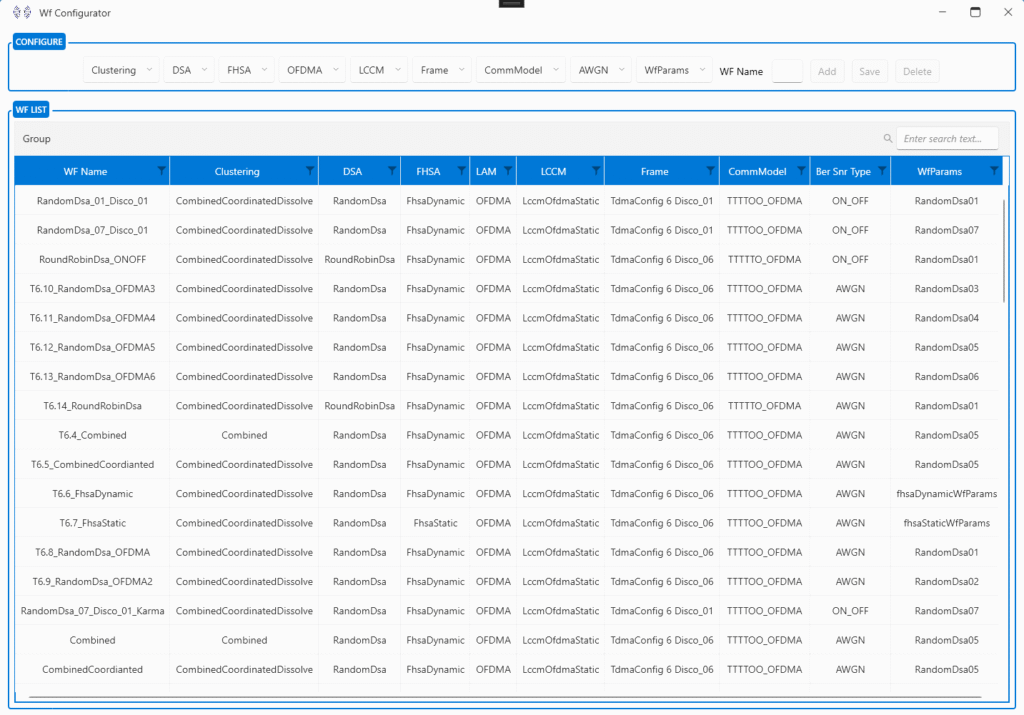1024x715 pixels.
Task: Minimize the Wf Configurator window
Action: pos(942,12)
